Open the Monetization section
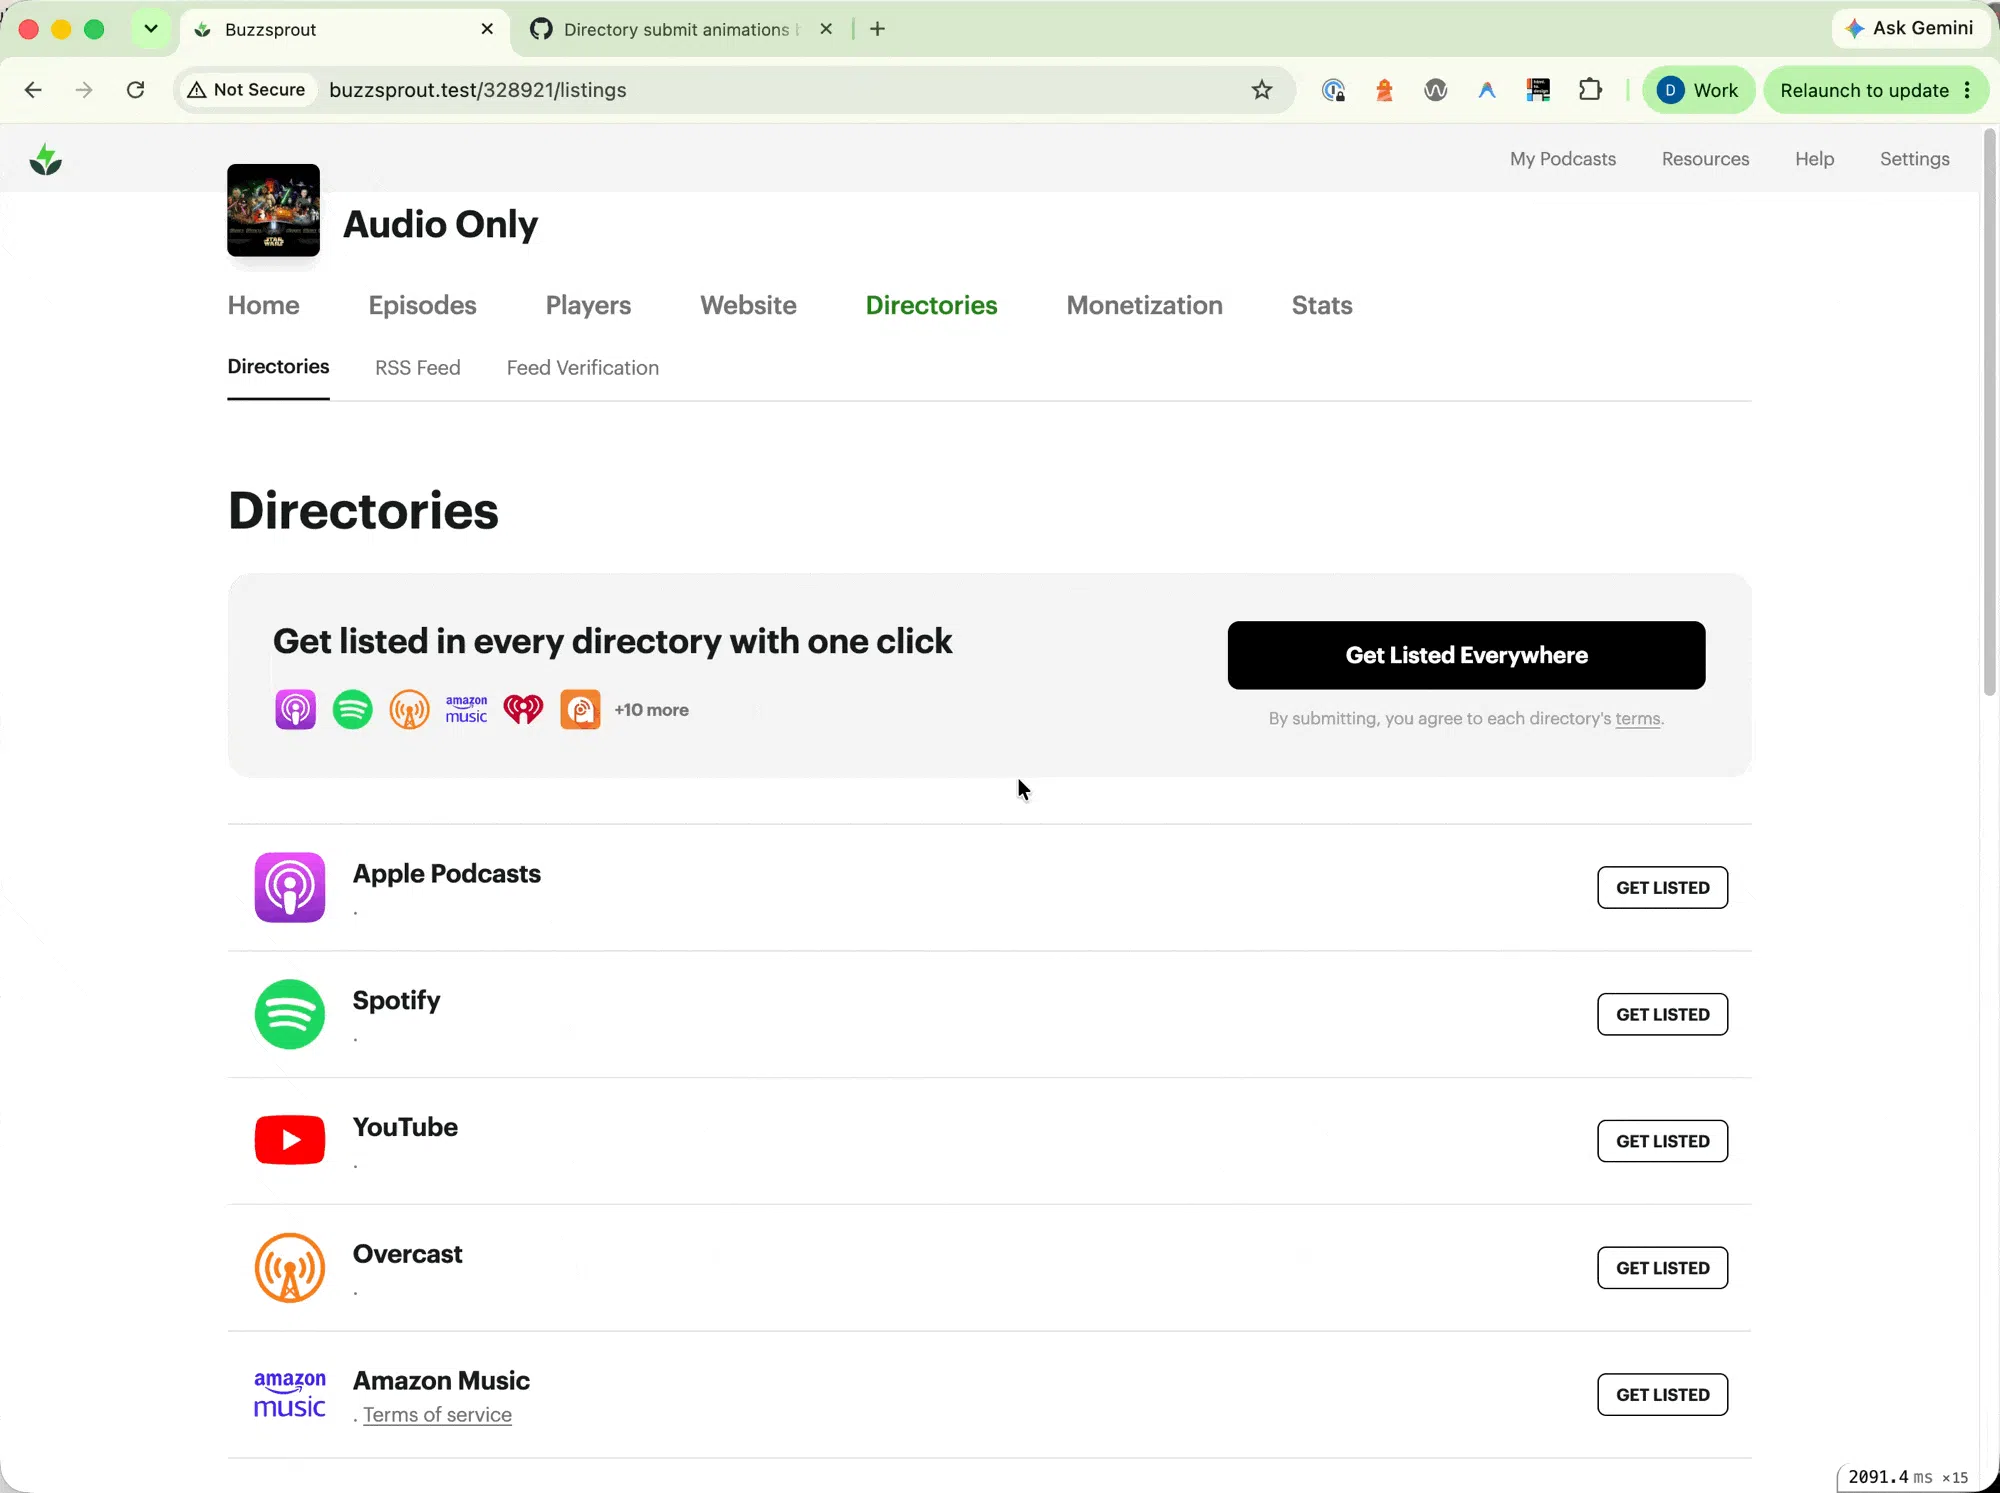The image size is (2000, 1493). tap(1144, 305)
